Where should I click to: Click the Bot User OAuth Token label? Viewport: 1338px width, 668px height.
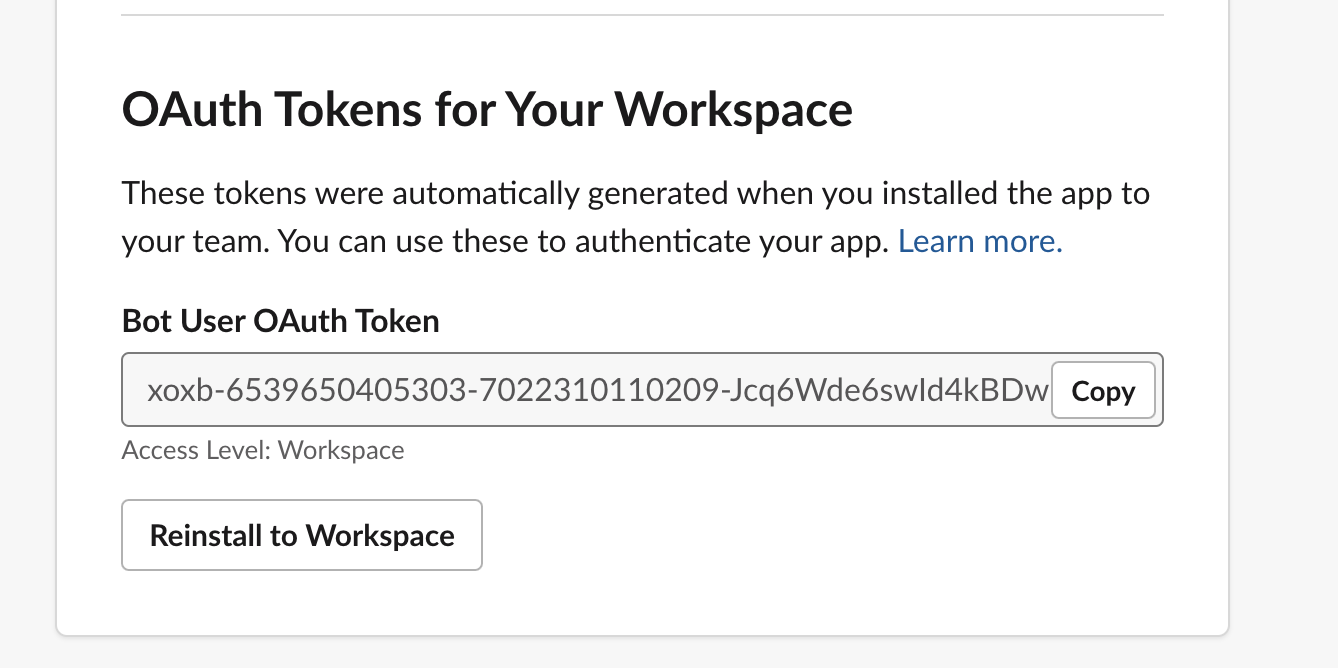(280, 321)
